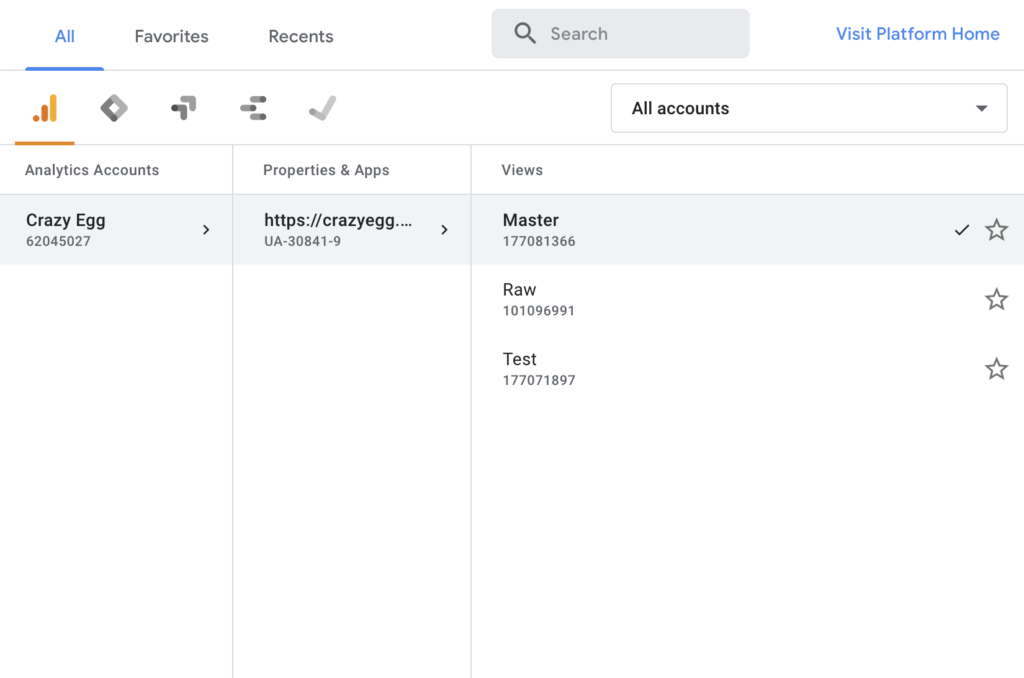
Task: Favorite the Master view with star
Action: pos(996,230)
